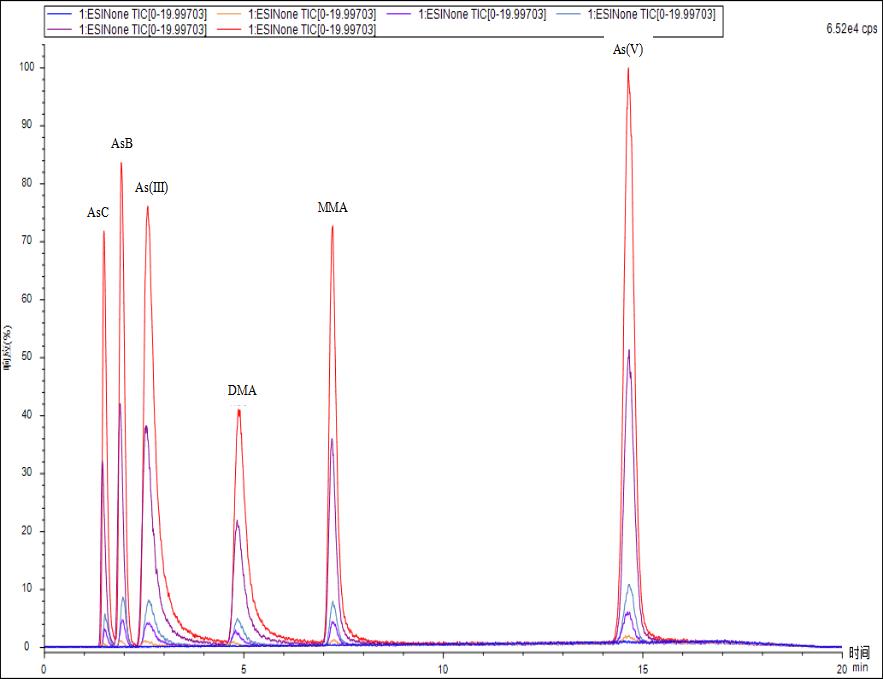Click the top of the red MMA peak
884x679 pixels.
coord(332,226)
